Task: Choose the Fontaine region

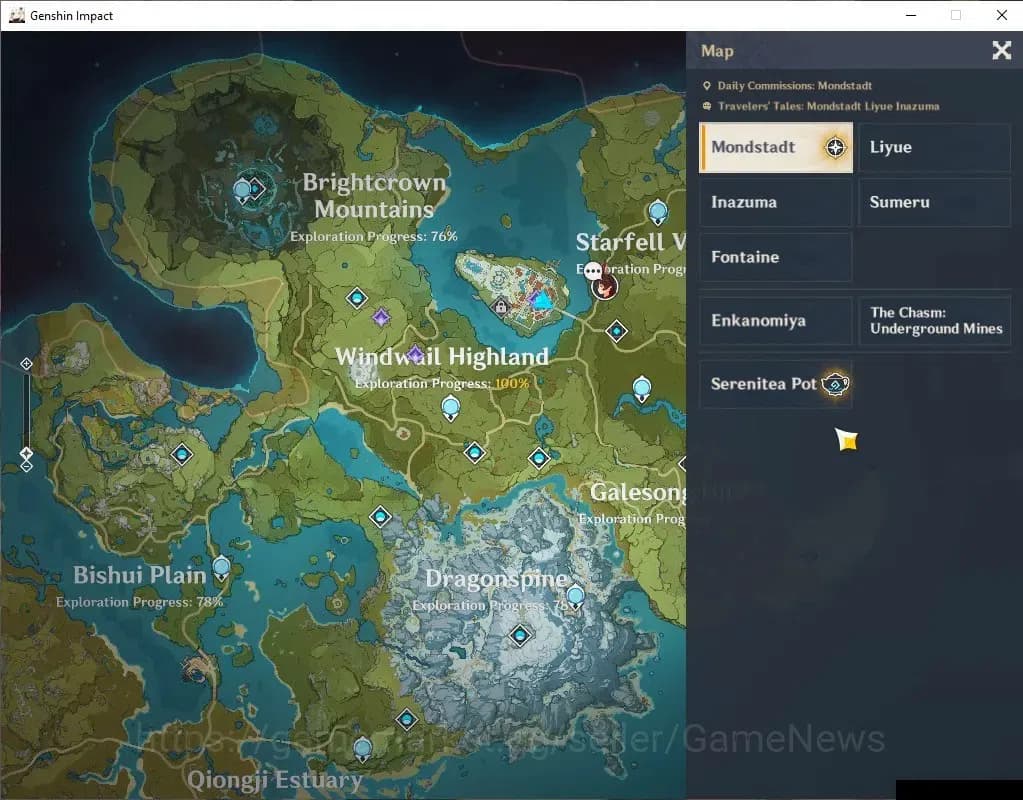Action: pos(776,257)
